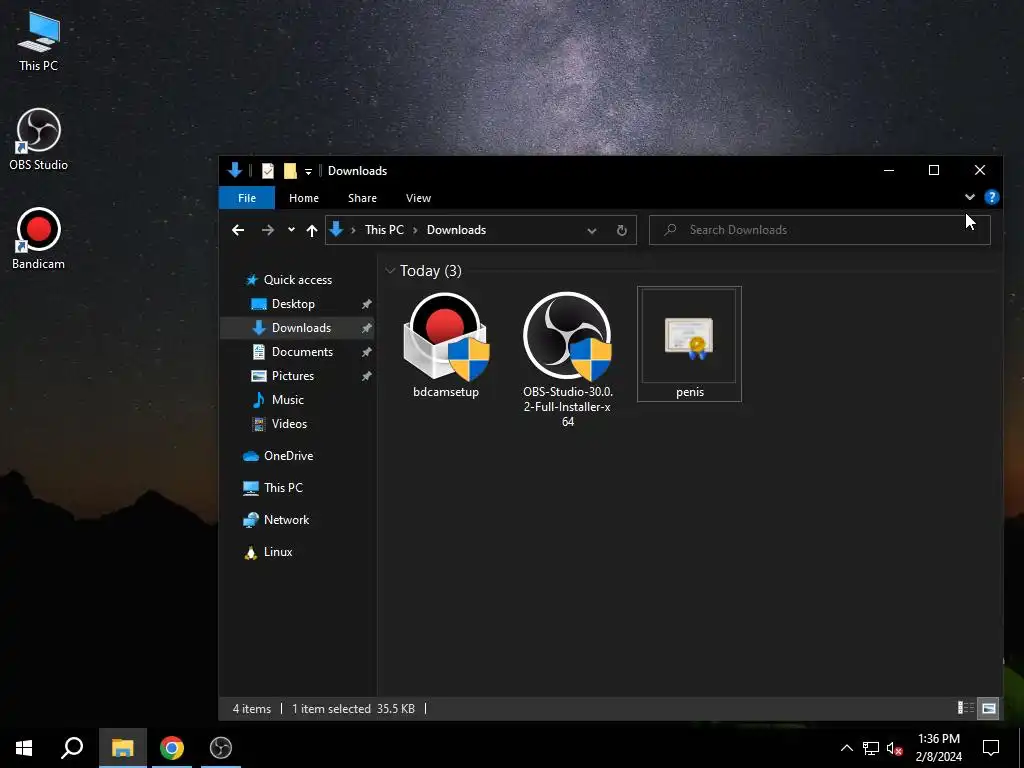This screenshot has height=768, width=1024.
Task: Click OBS Studio on the taskbar
Action: (x=221, y=748)
